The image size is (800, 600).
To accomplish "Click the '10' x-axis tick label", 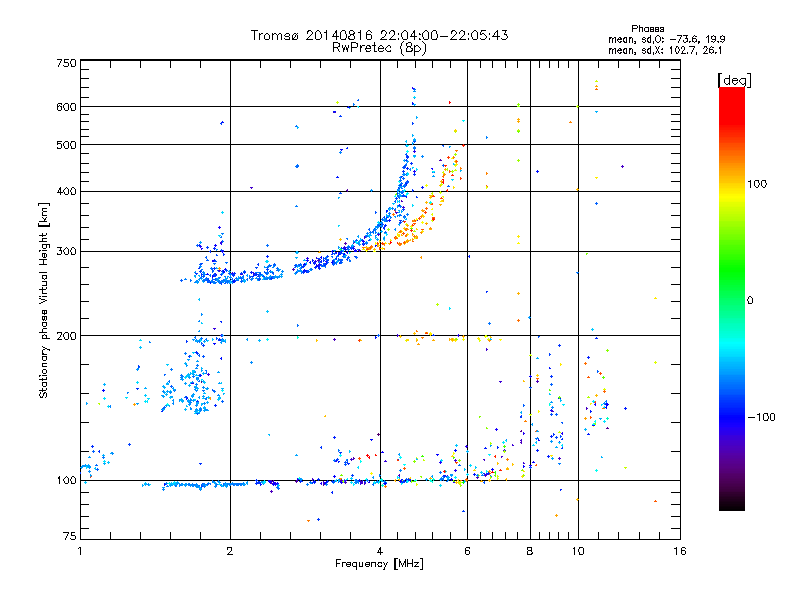I will pyautogui.click(x=578, y=551).
